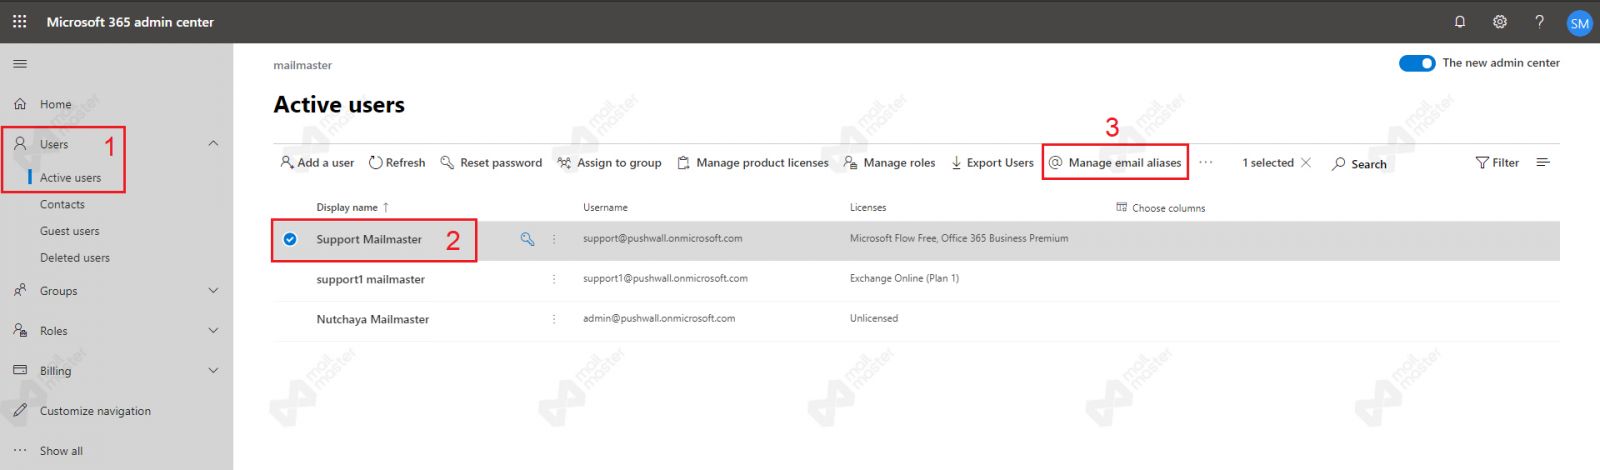Click Manage product licenses
The width and height of the screenshot is (1600, 470).
pos(753,162)
